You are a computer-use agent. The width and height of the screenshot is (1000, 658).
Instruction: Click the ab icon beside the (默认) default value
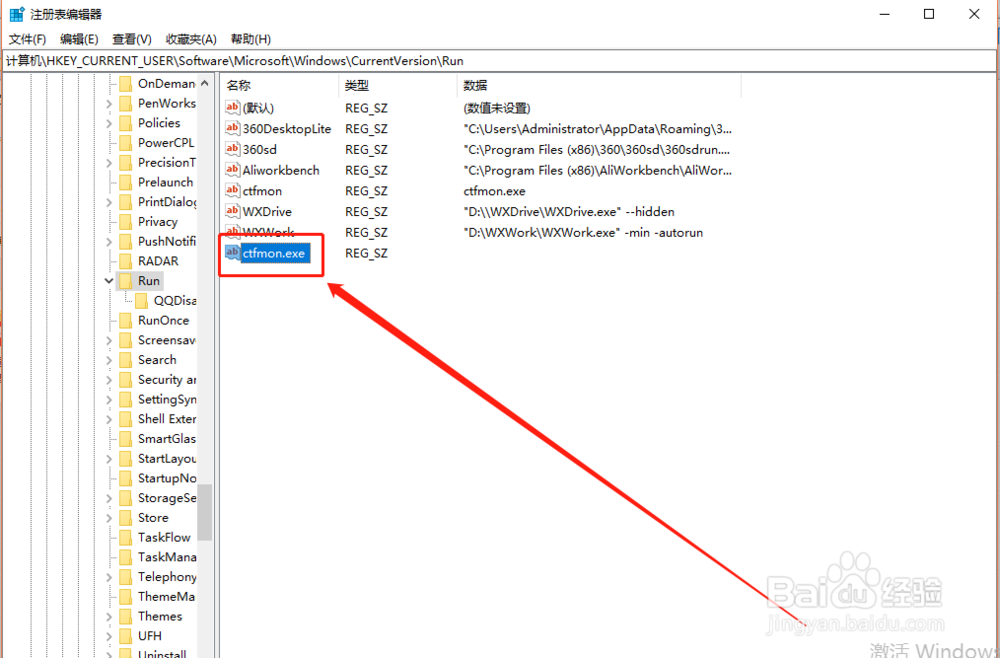click(x=232, y=107)
